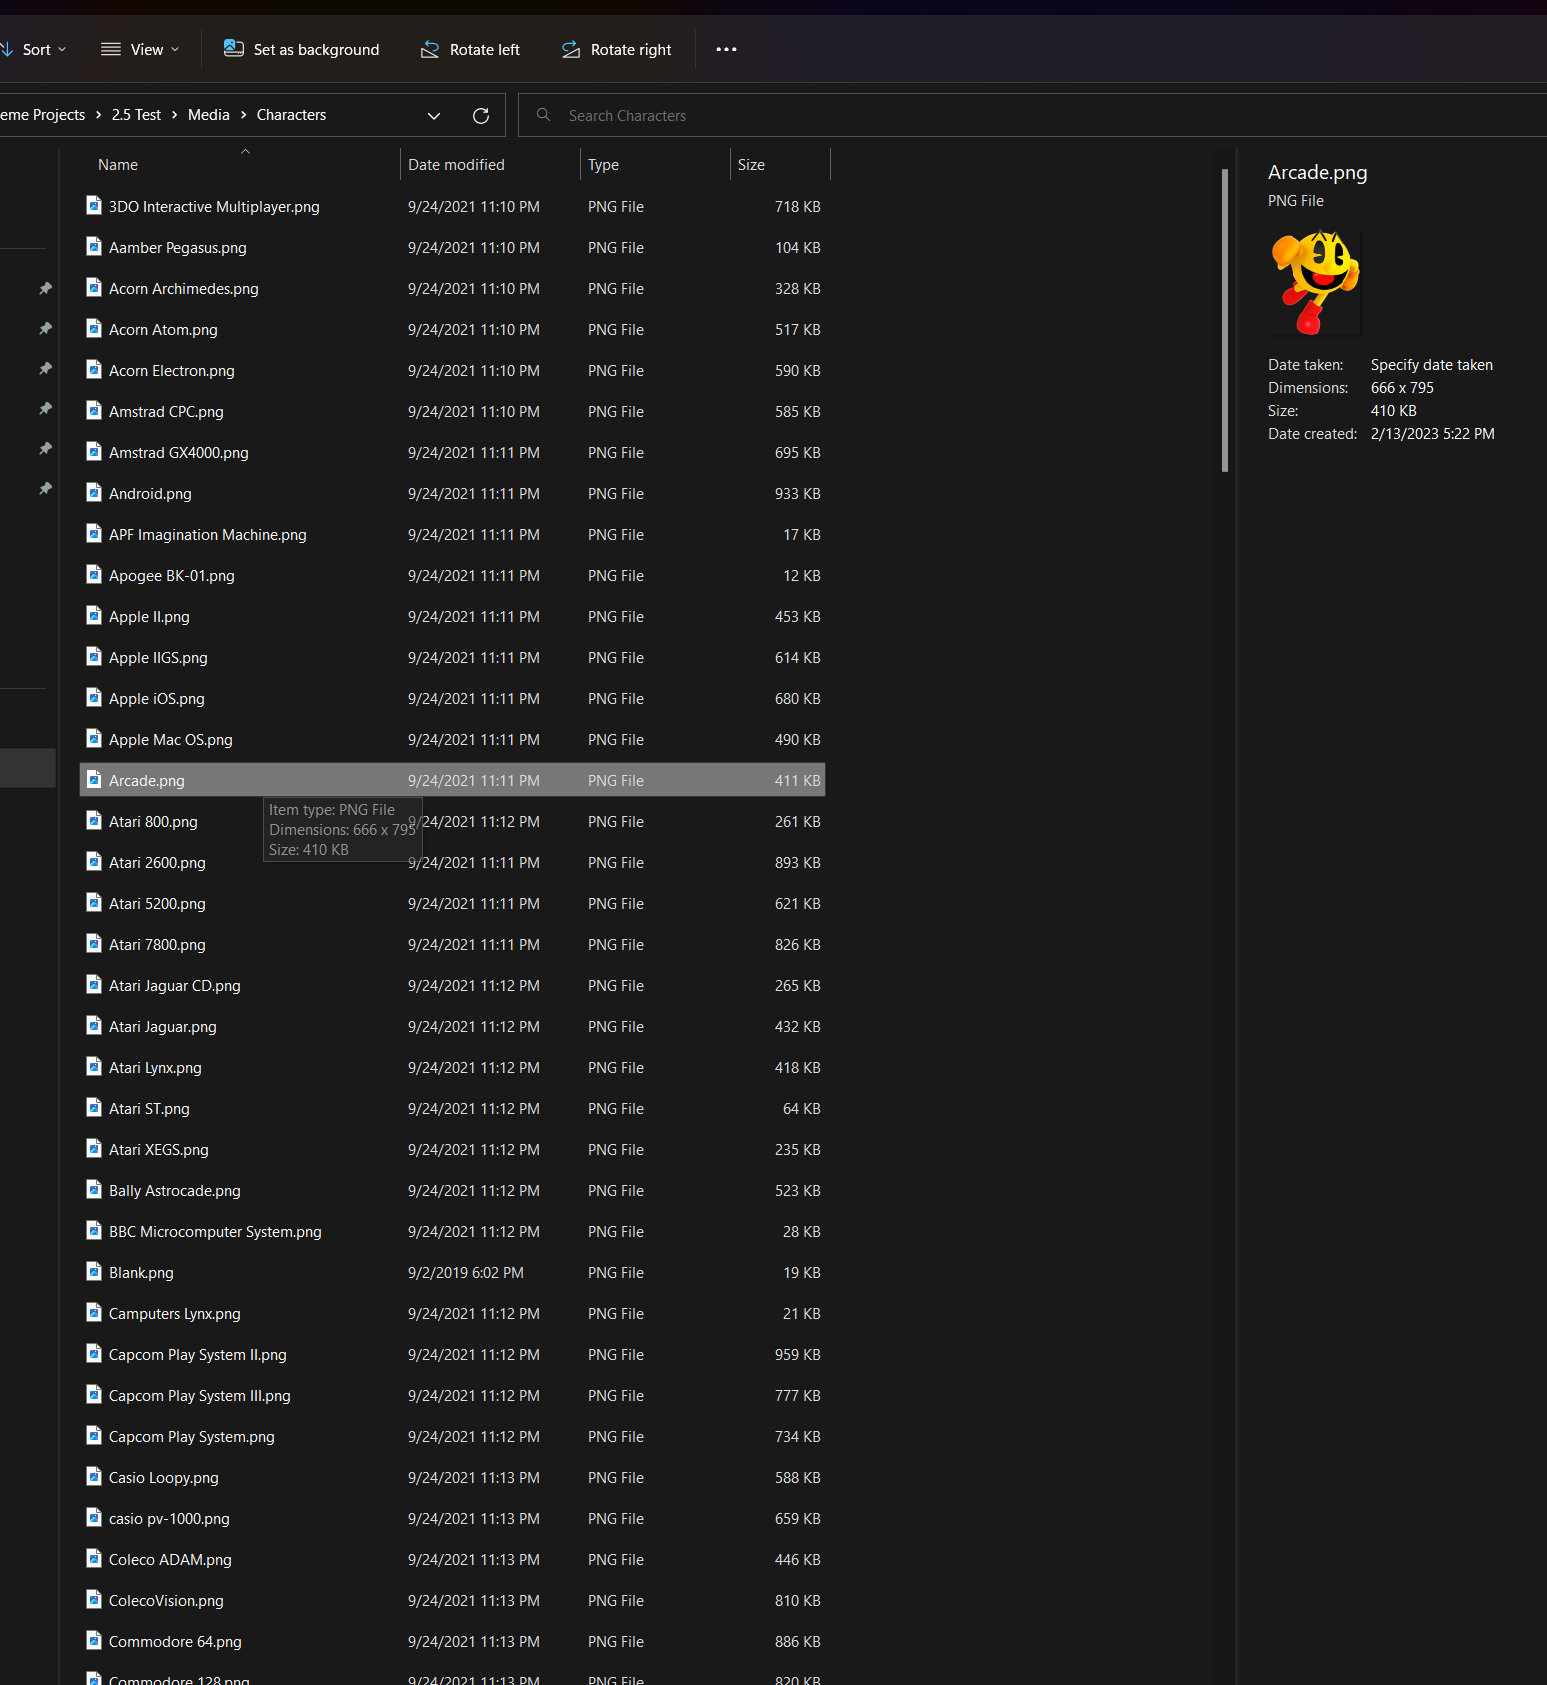Select the file name ColecoVision.png
This screenshot has width=1547, height=1685.
point(166,1601)
